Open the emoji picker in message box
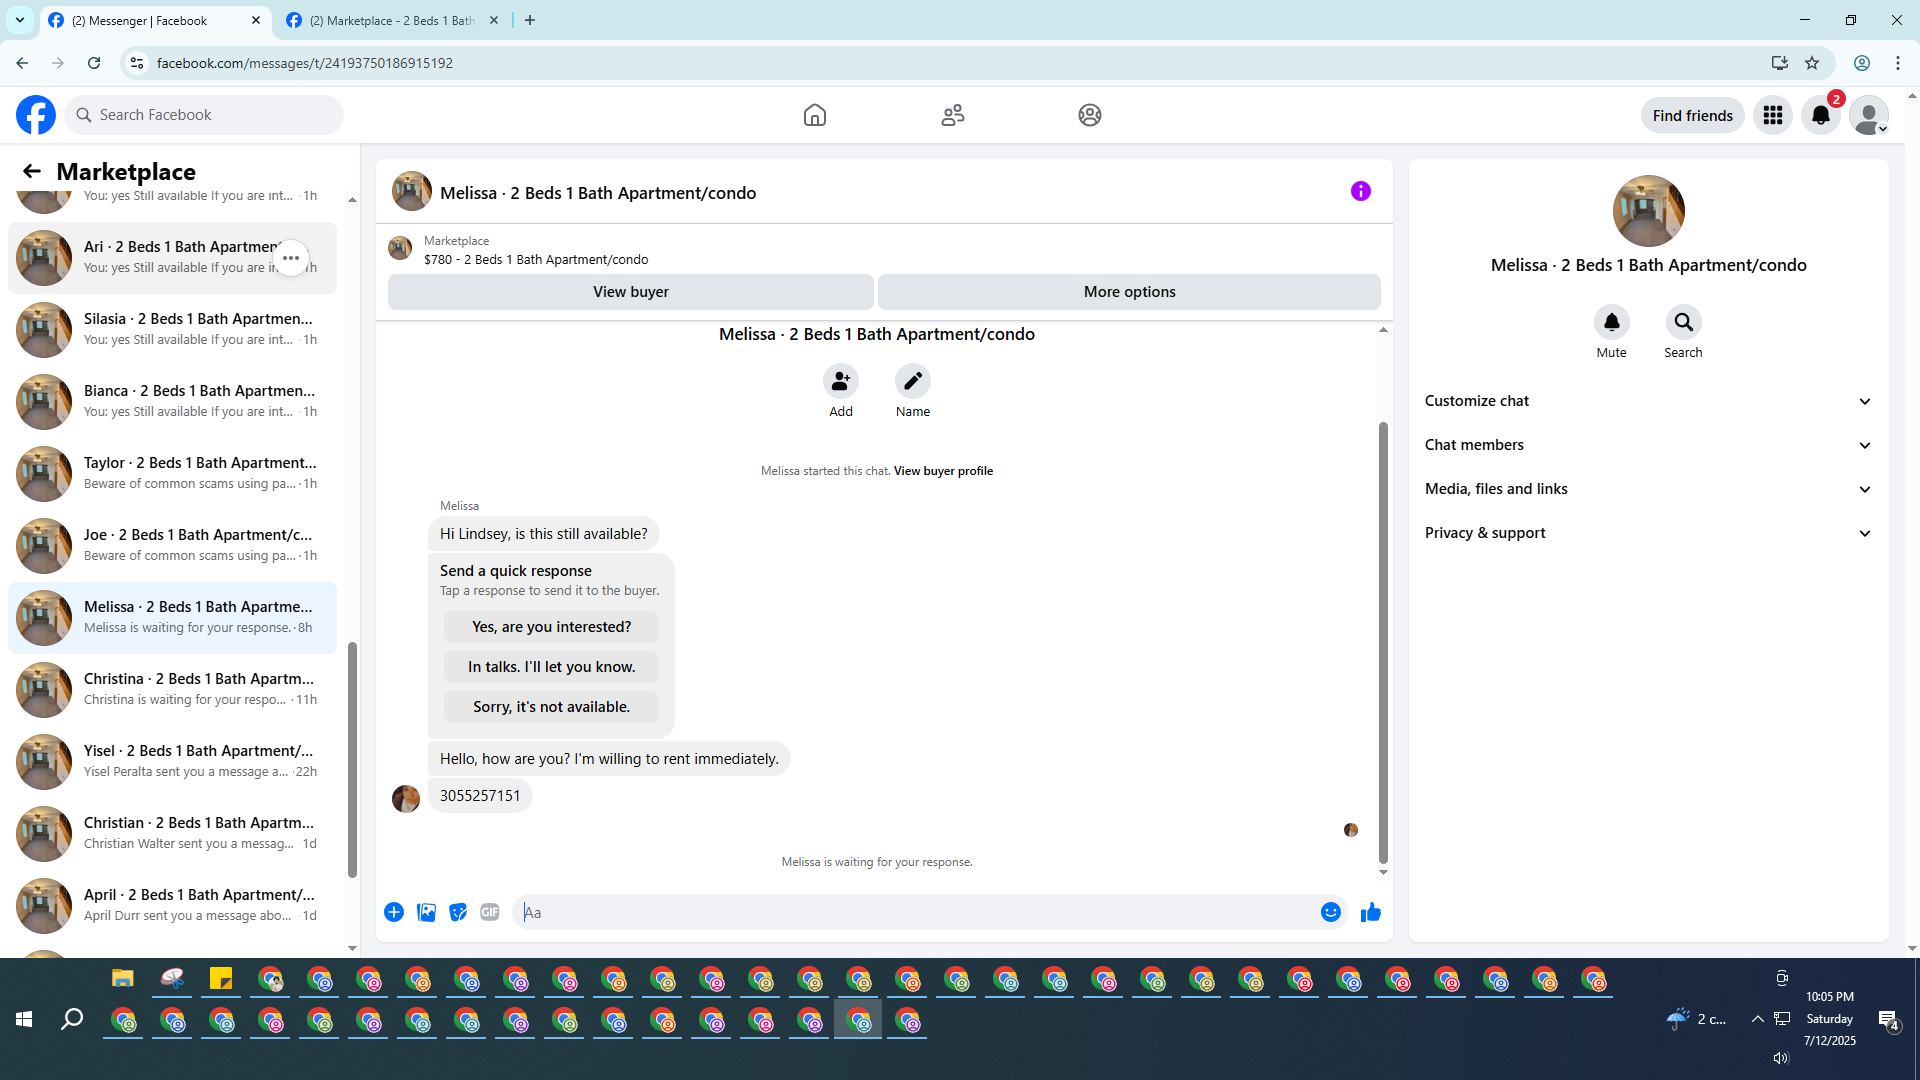 point(1330,912)
